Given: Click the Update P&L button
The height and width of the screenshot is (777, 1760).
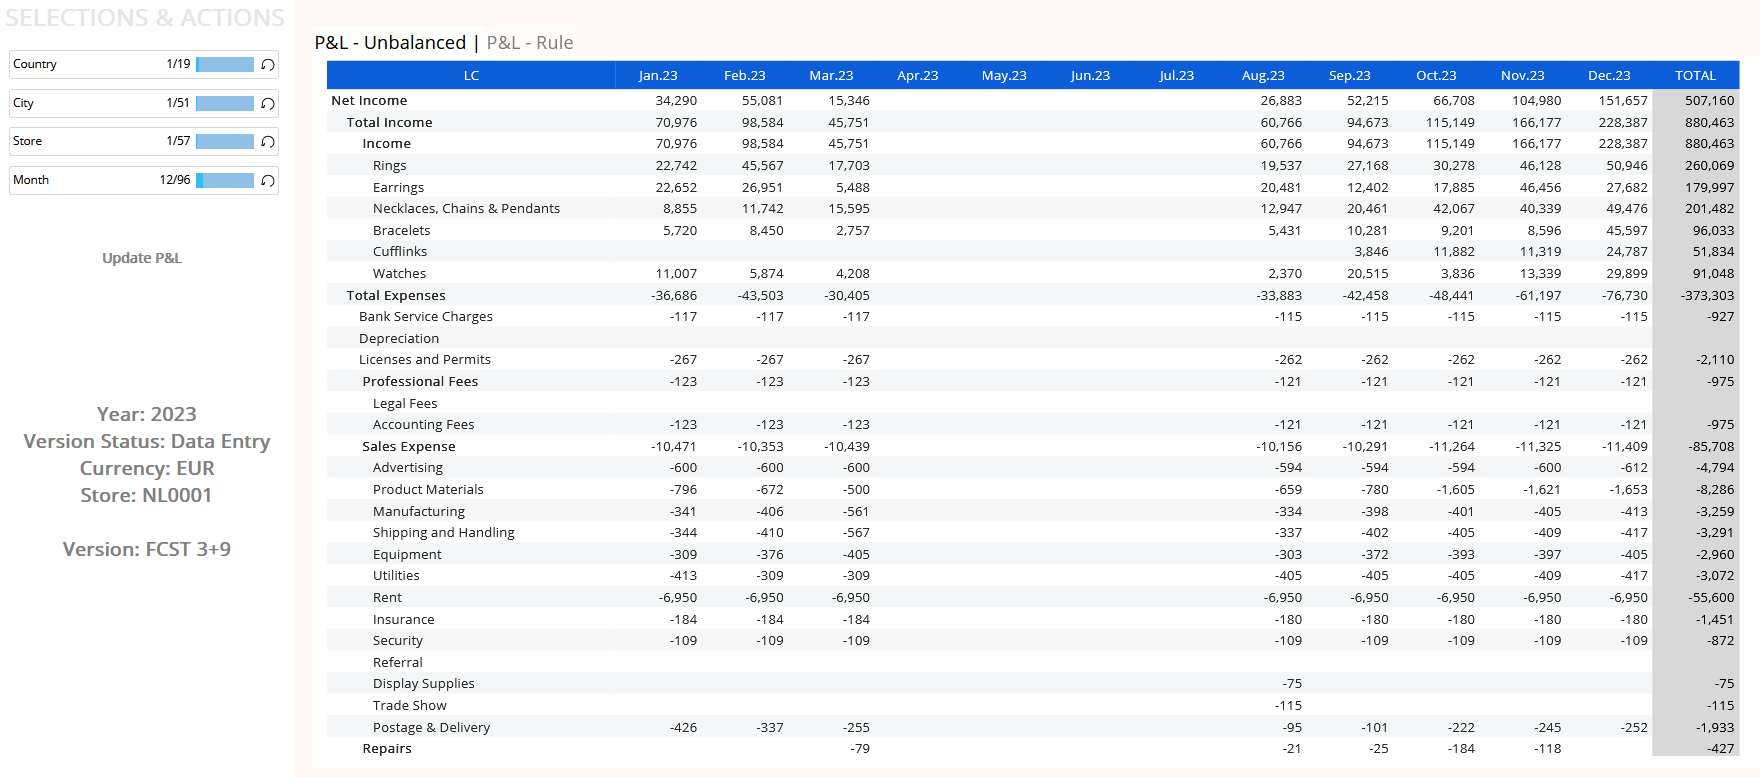Looking at the screenshot, I should coord(142,258).
